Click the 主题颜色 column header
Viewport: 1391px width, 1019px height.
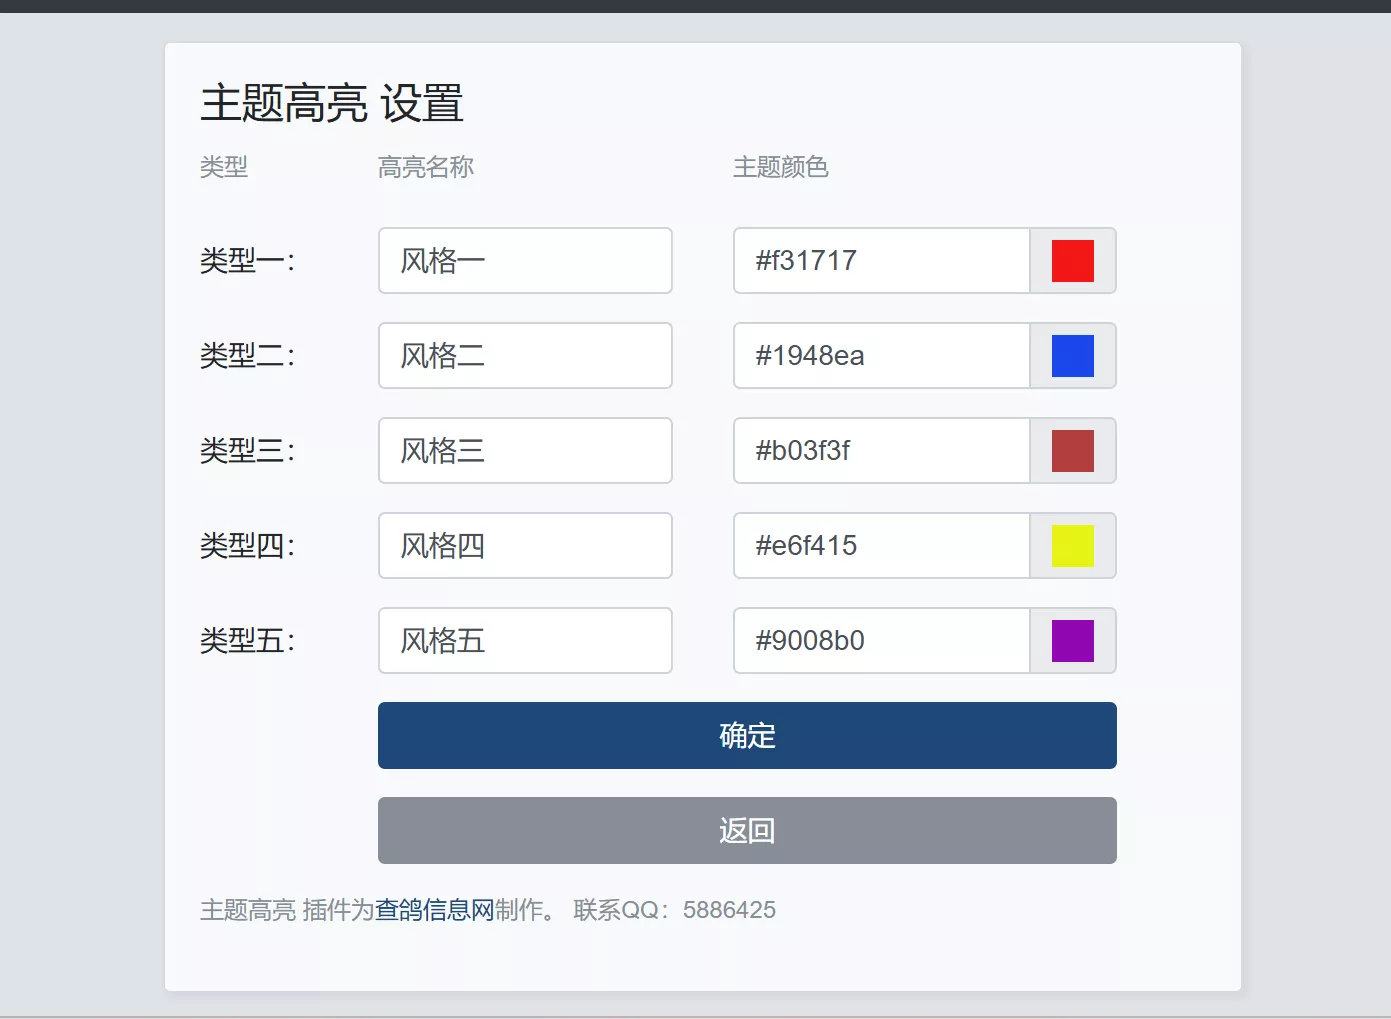tap(781, 167)
